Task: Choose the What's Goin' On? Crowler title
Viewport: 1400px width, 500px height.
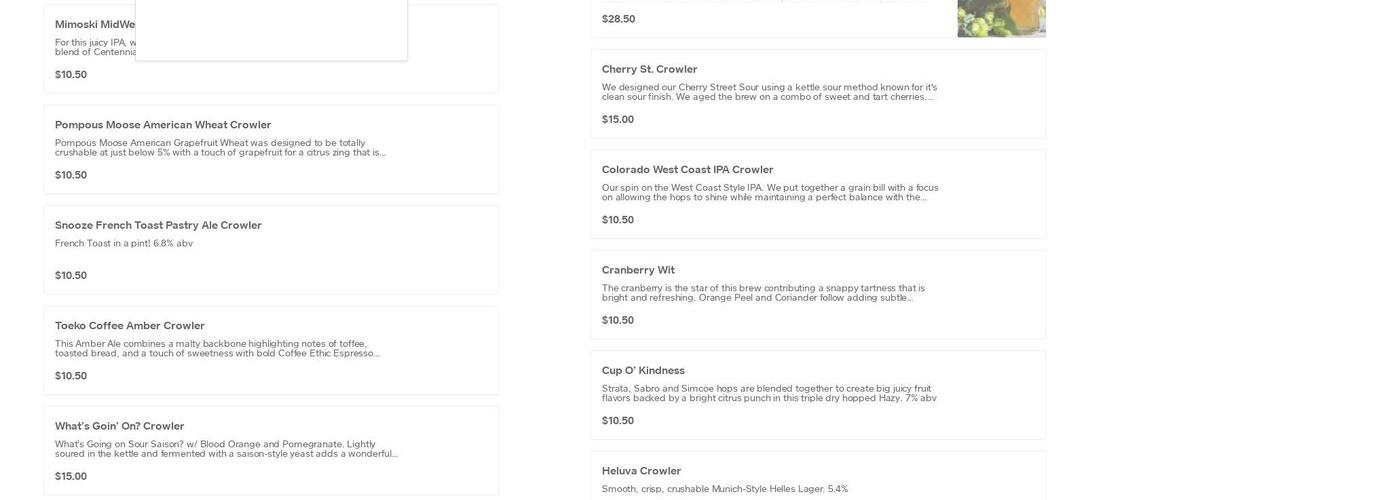Action: [120, 426]
